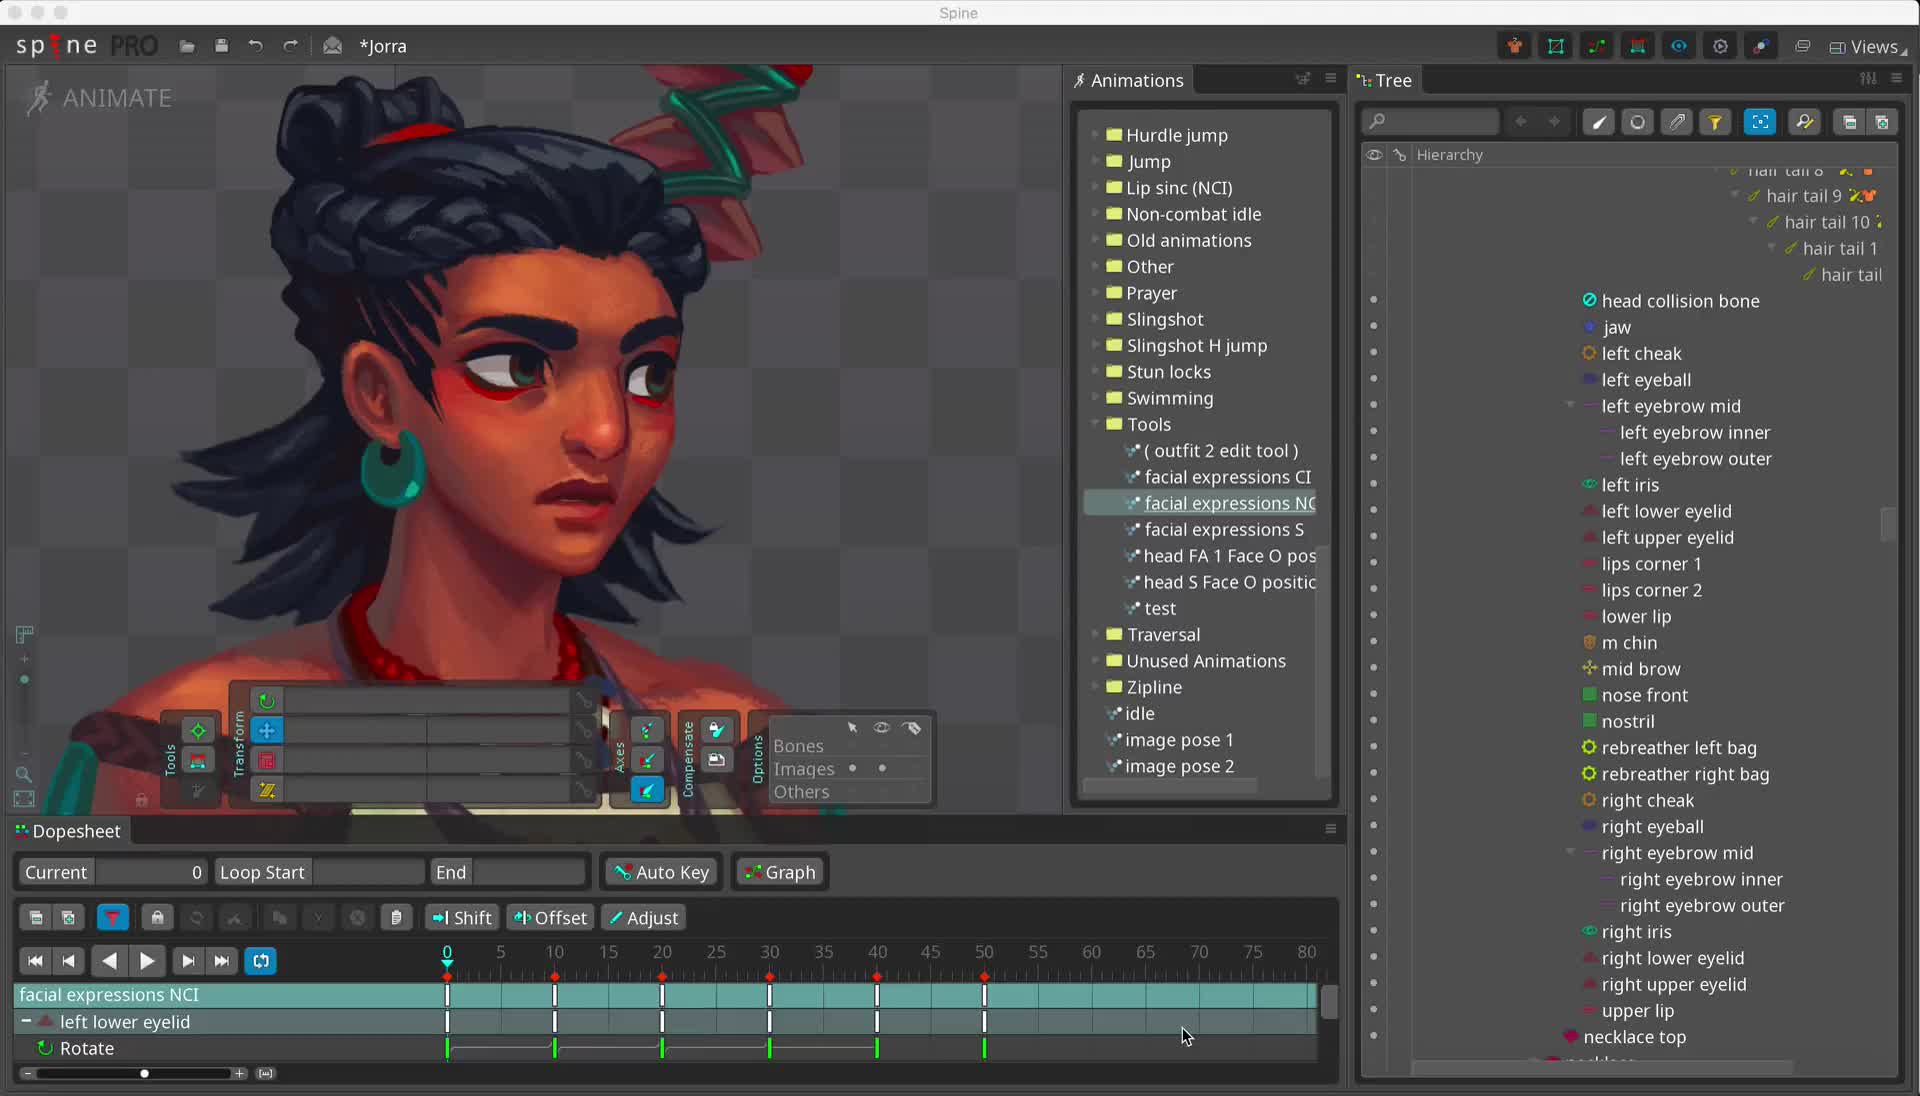
Task: Enable World axes option
Action: pos(647,790)
